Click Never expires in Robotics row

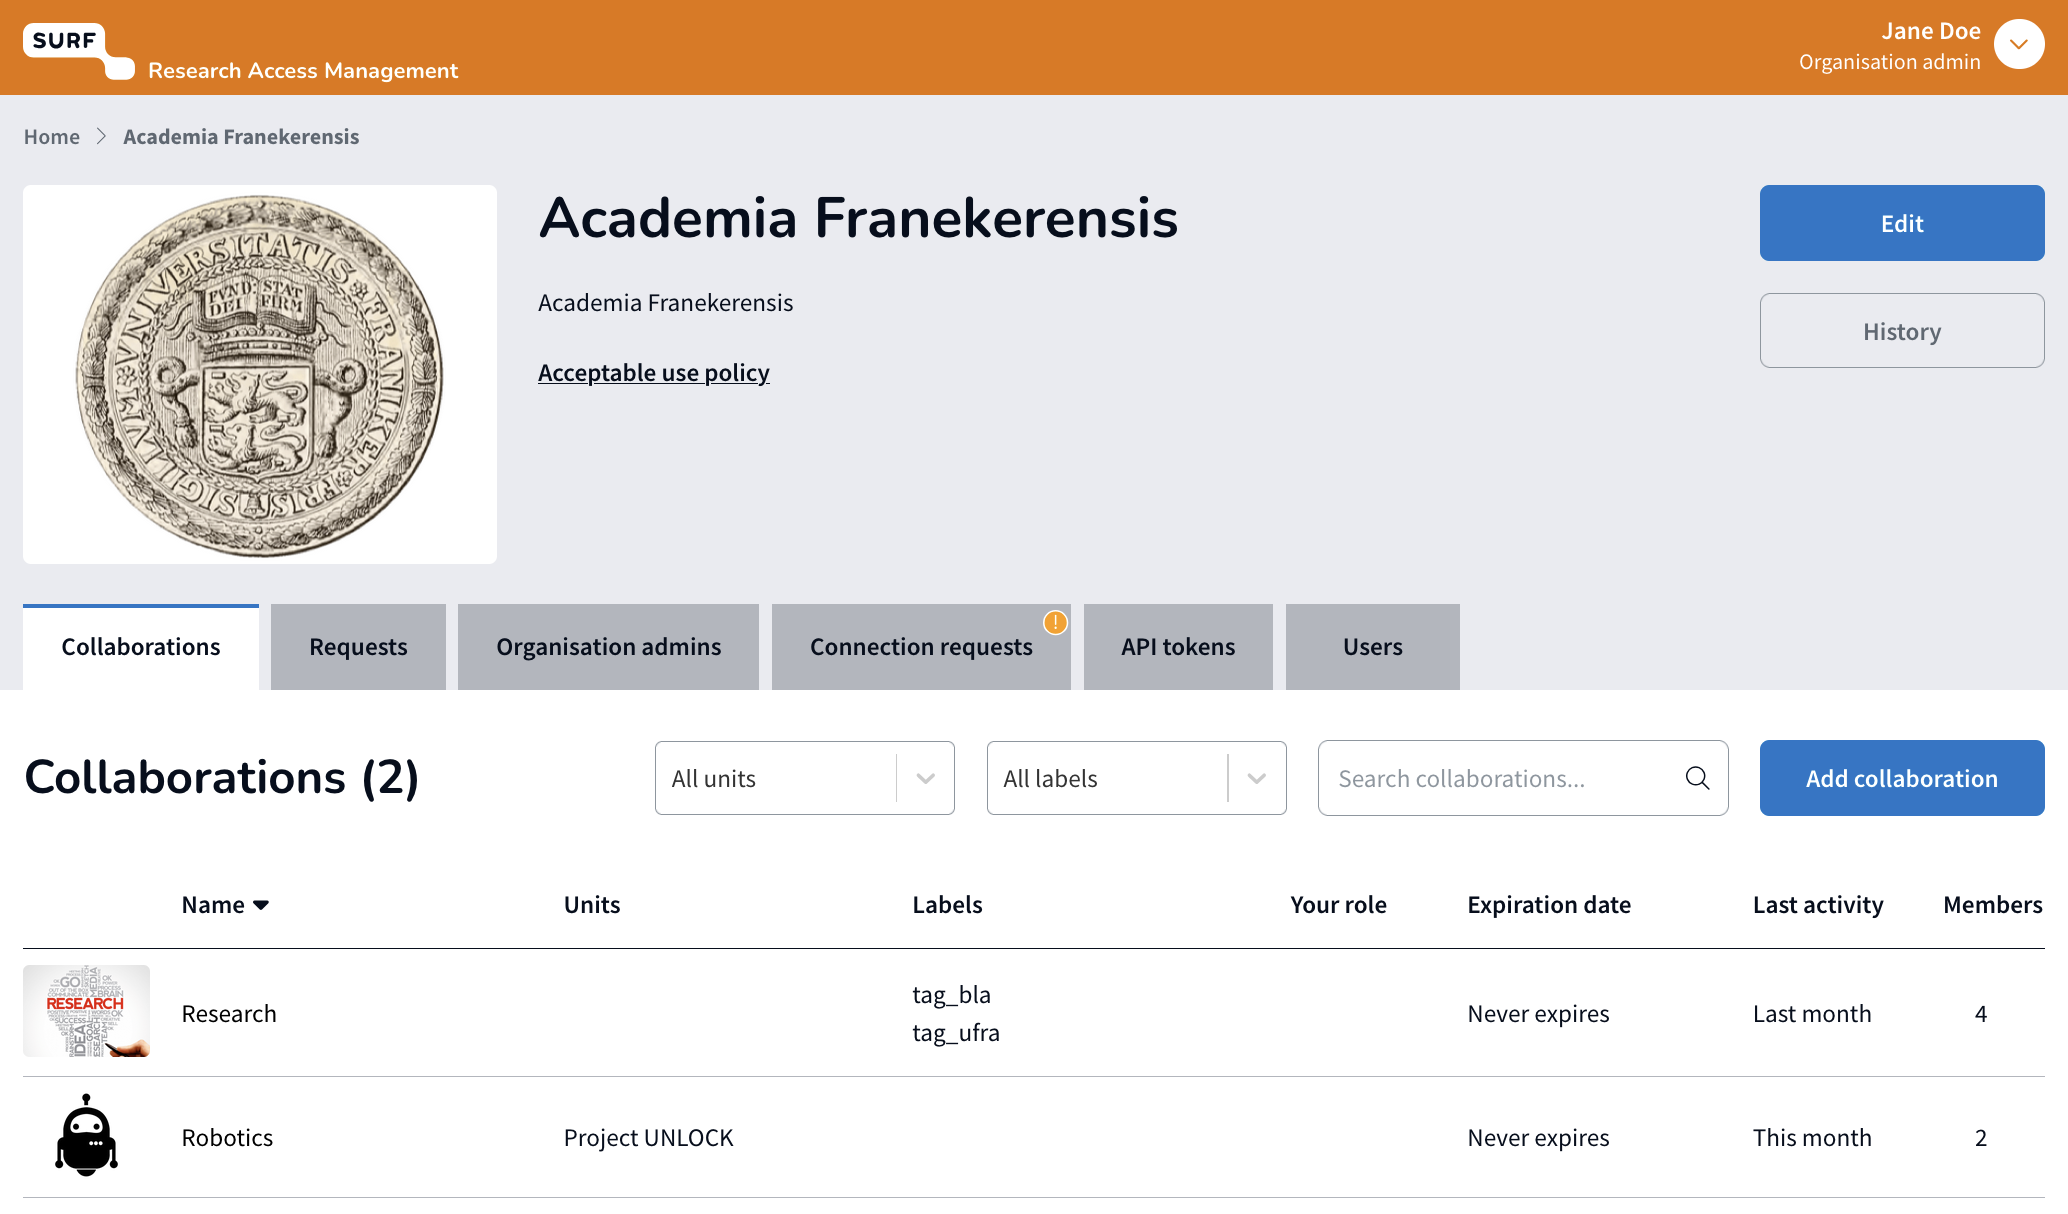[1538, 1138]
